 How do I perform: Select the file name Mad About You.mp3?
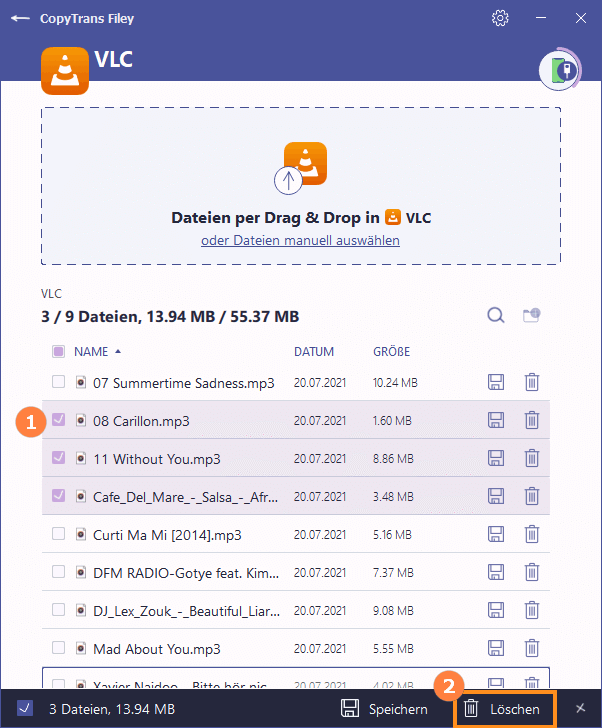click(x=157, y=649)
